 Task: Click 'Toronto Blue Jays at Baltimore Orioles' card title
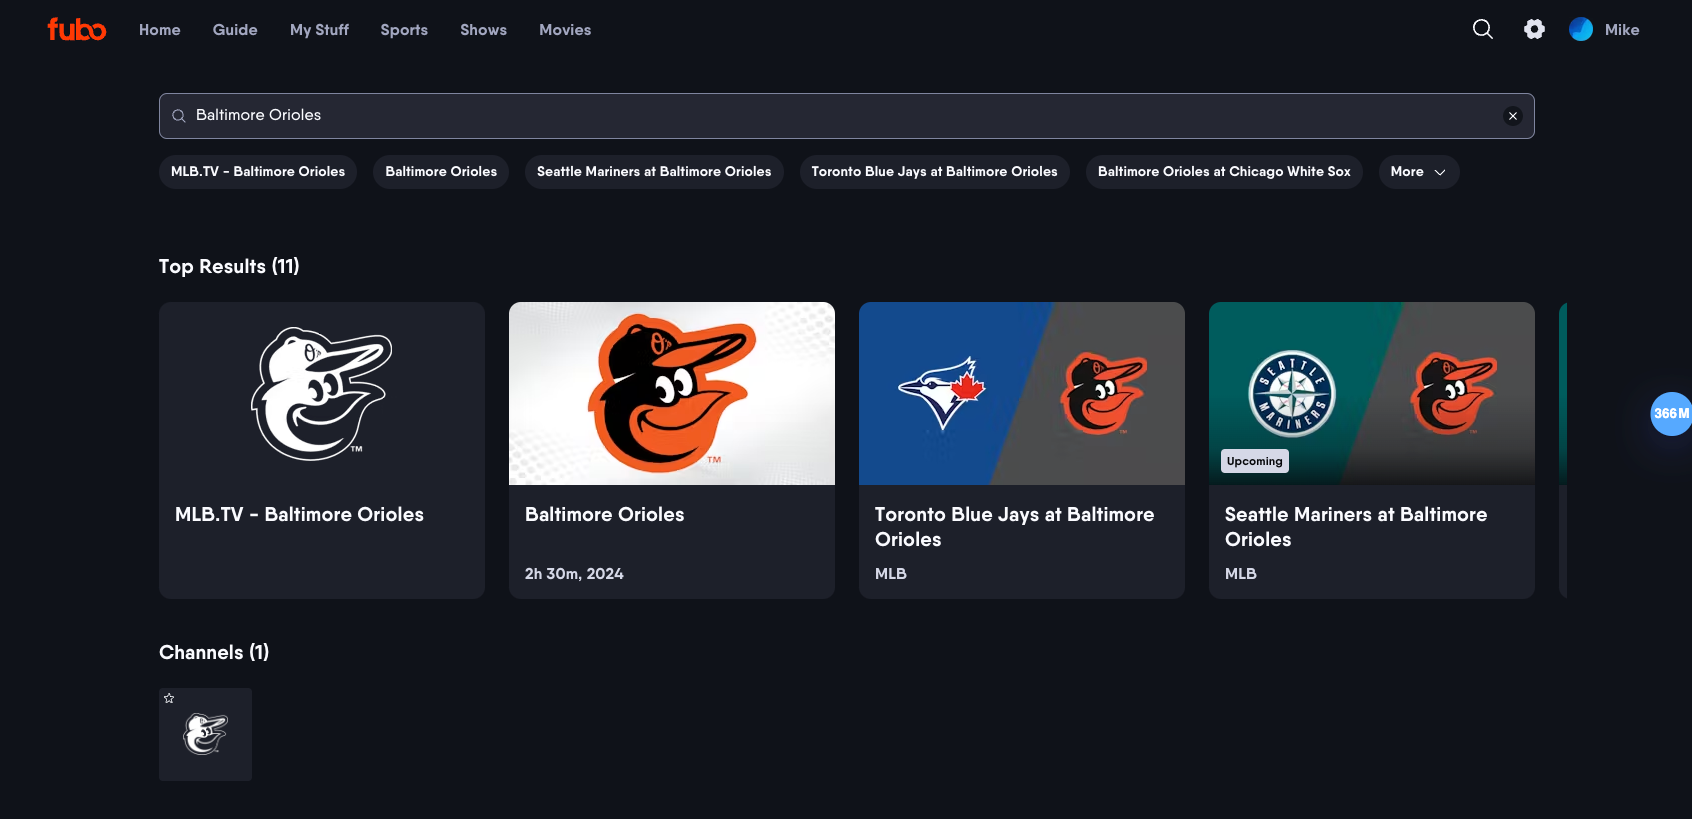[x=1014, y=527]
